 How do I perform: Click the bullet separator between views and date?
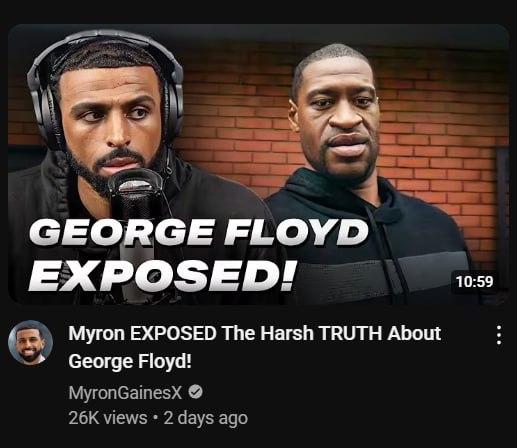155,418
